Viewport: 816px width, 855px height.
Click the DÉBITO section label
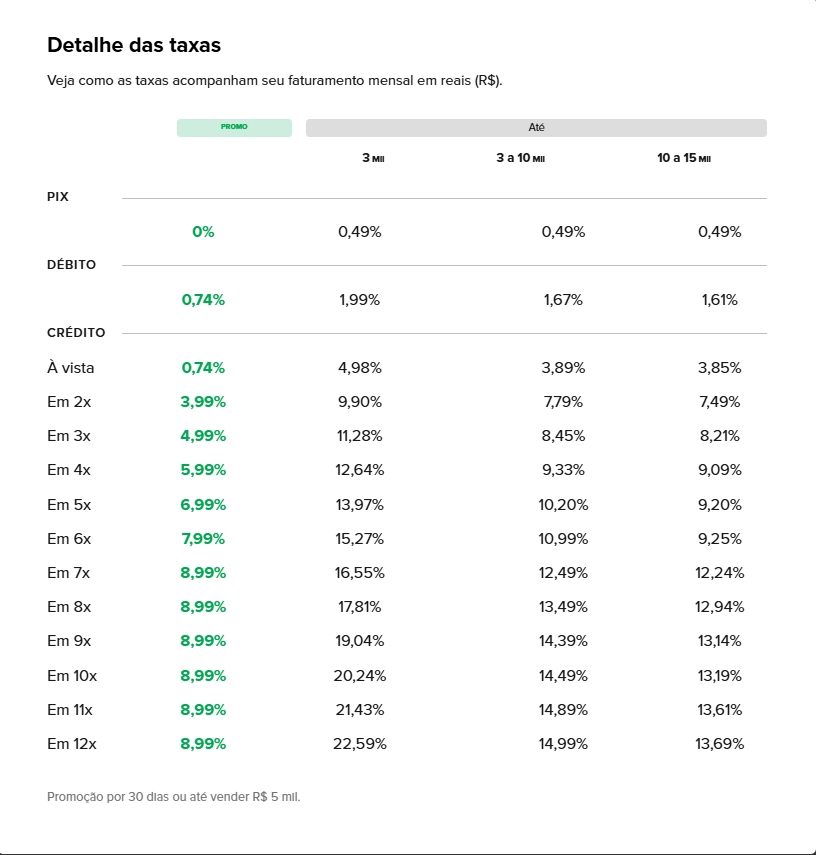point(71,265)
